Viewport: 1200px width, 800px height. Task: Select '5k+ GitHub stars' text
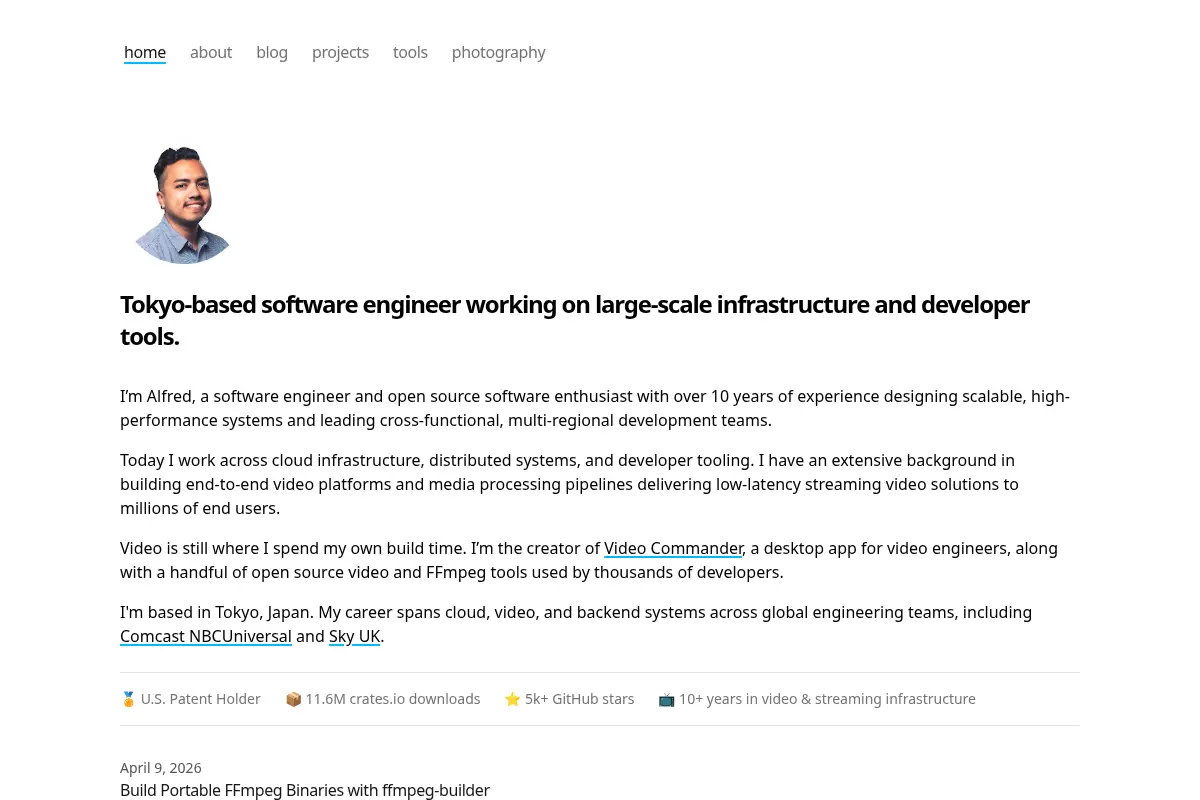[x=580, y=699]
